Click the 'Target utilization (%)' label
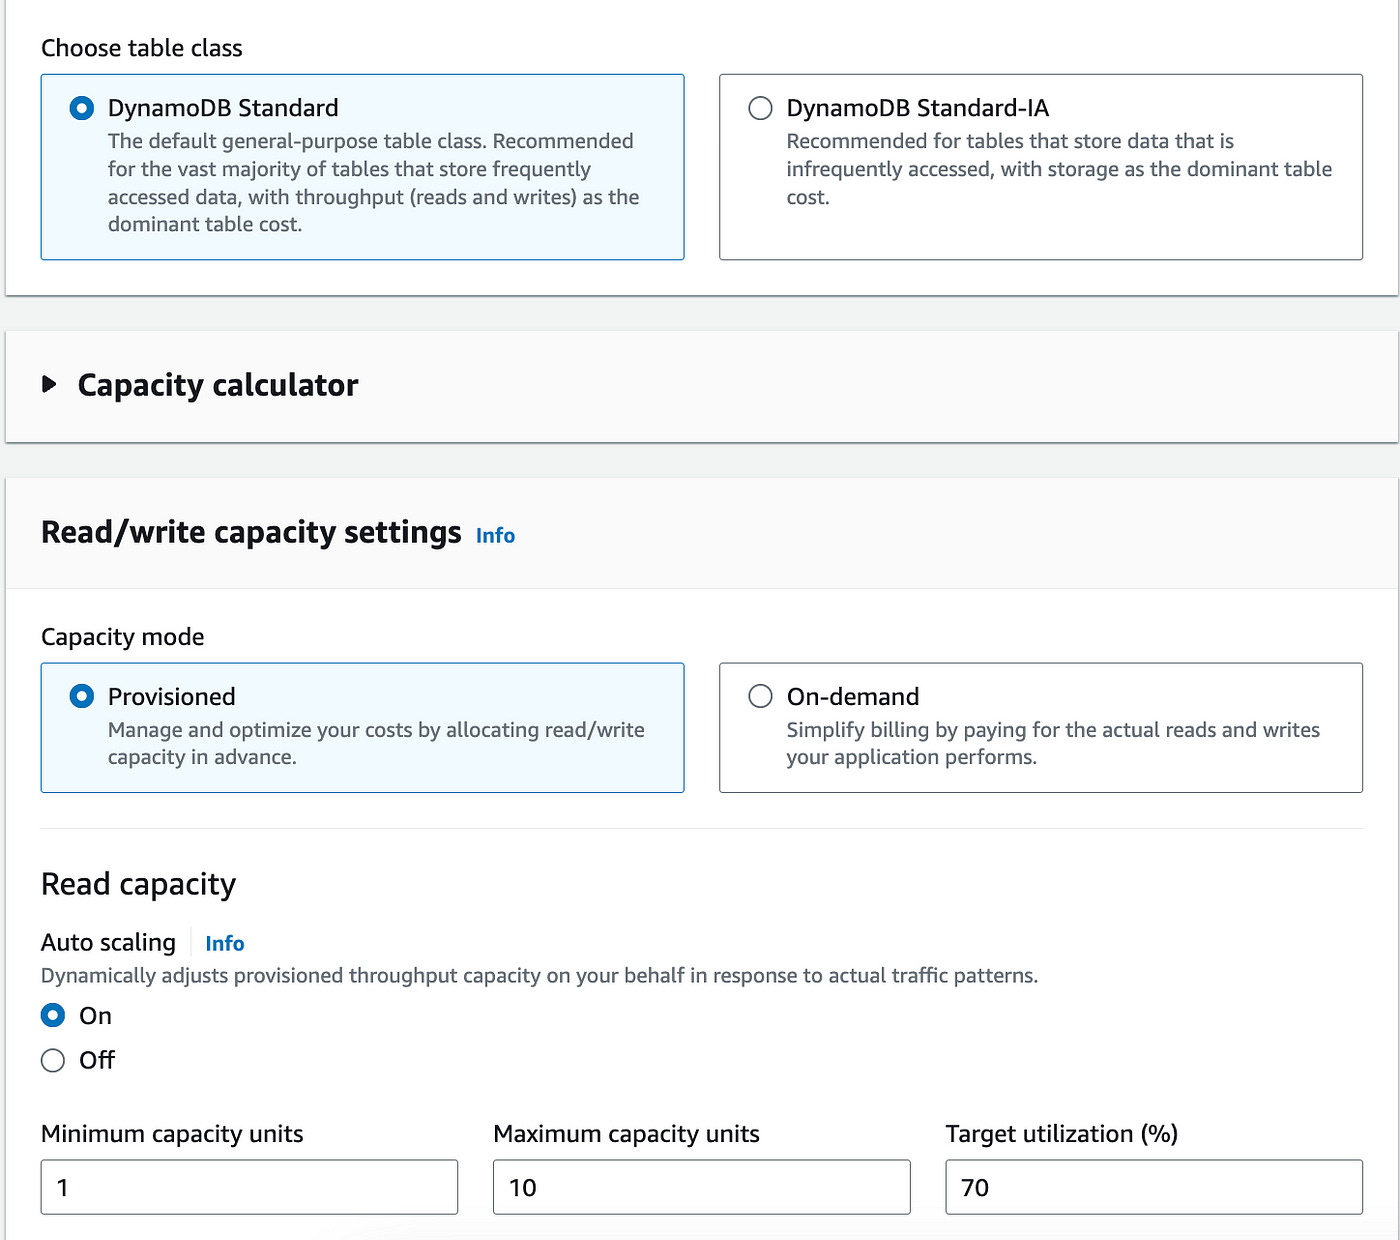The width and height of the screenshot is (1400, 1240). click(x=1062, y=1134)
